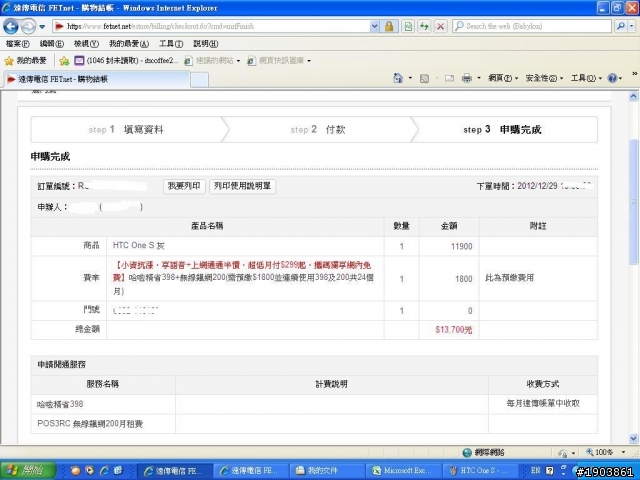This screenshot has height=480, width=640.
Task: Click the 列印使用說明單 button
Action: [x=242, y=186]
